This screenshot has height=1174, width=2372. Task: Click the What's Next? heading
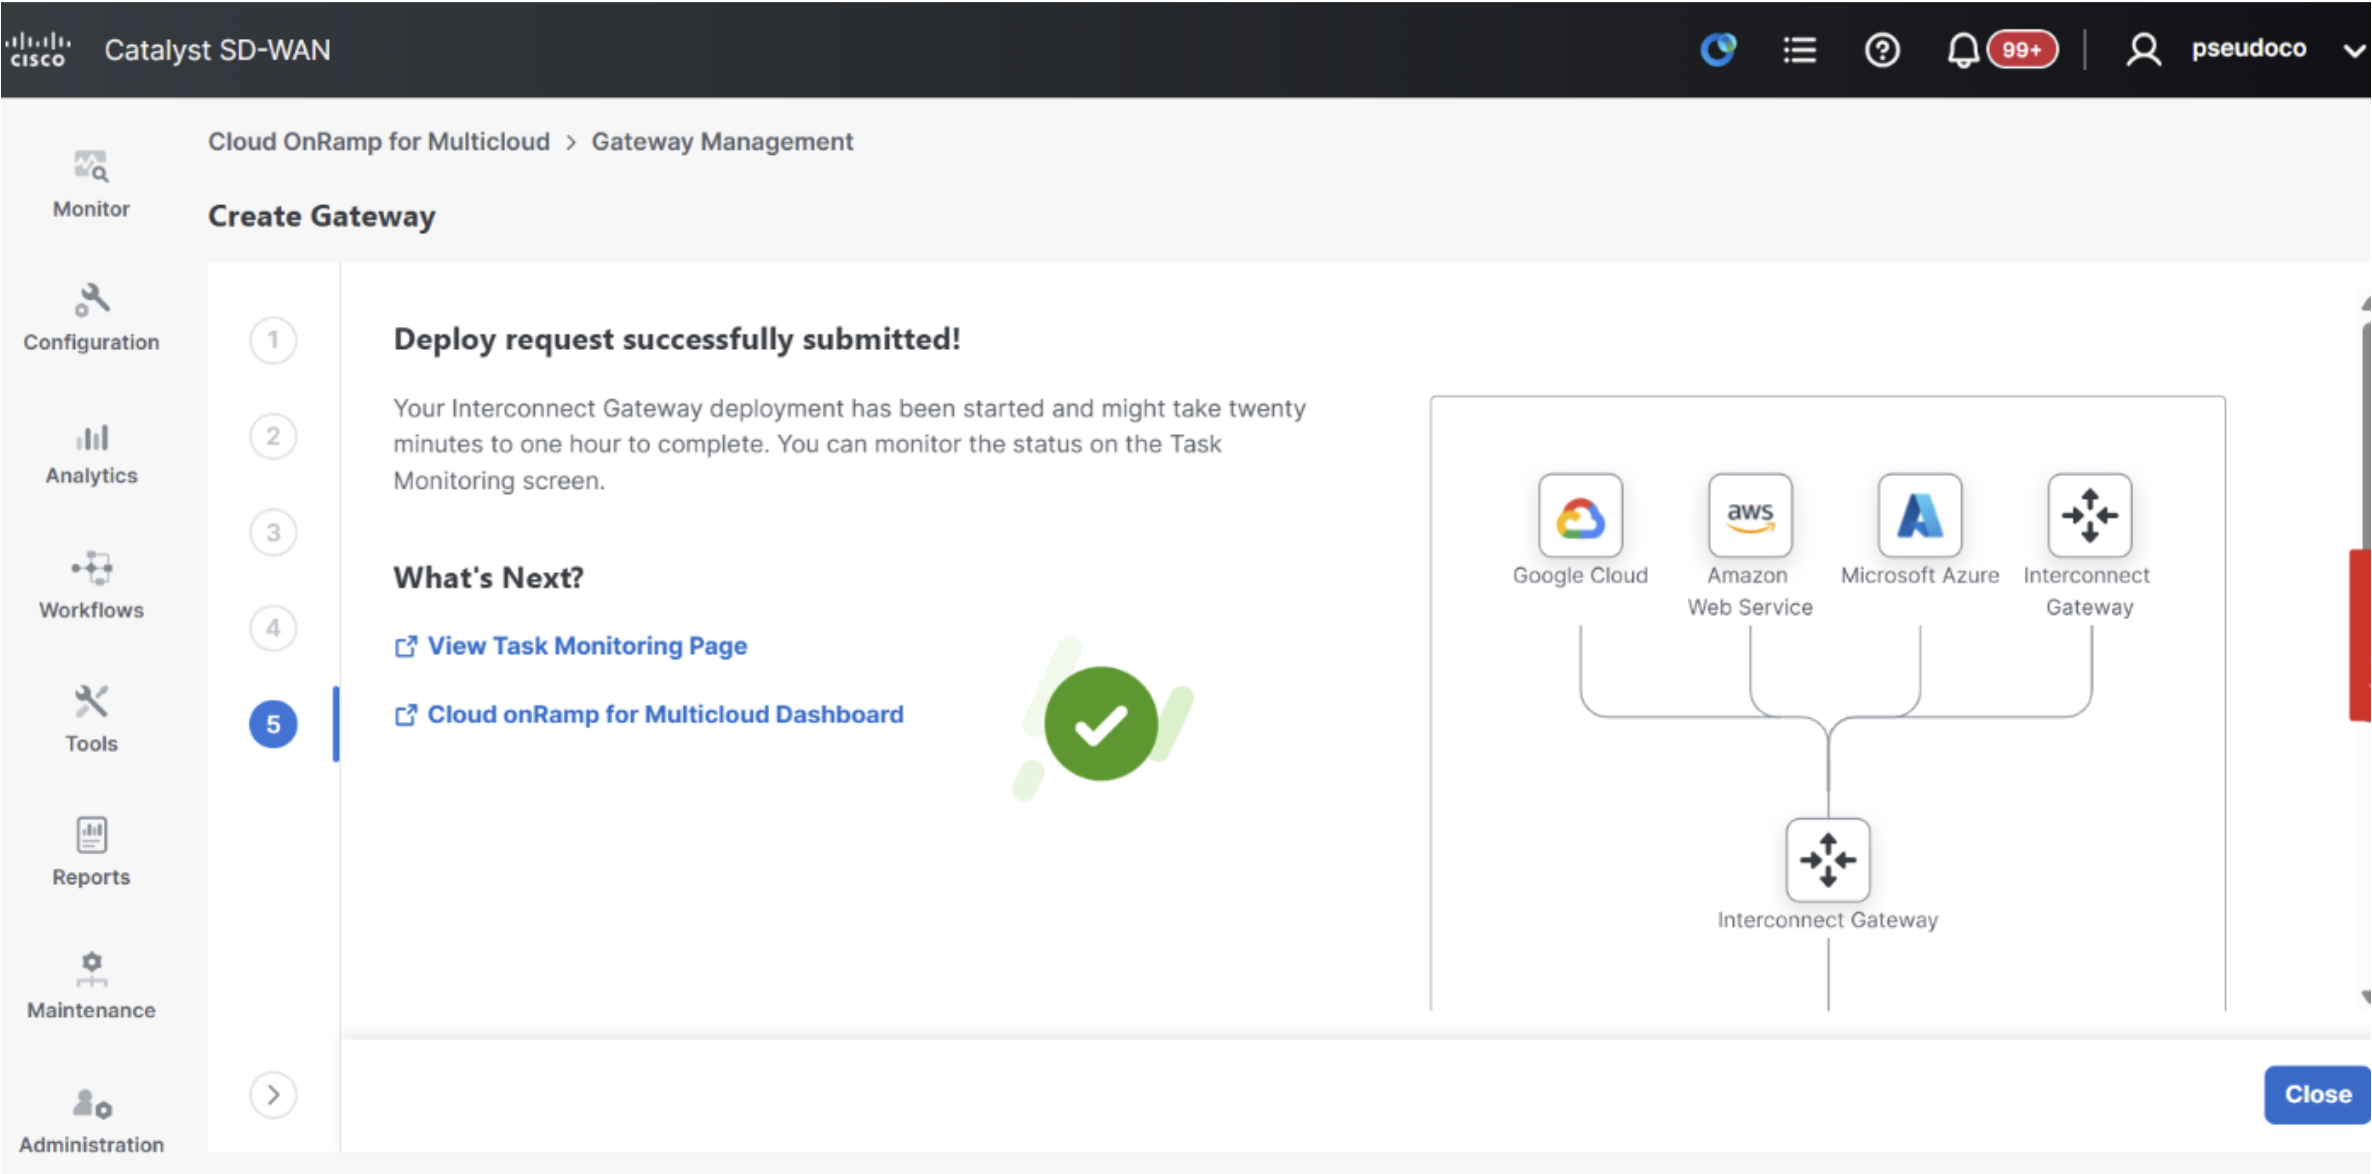click(488, 577)
